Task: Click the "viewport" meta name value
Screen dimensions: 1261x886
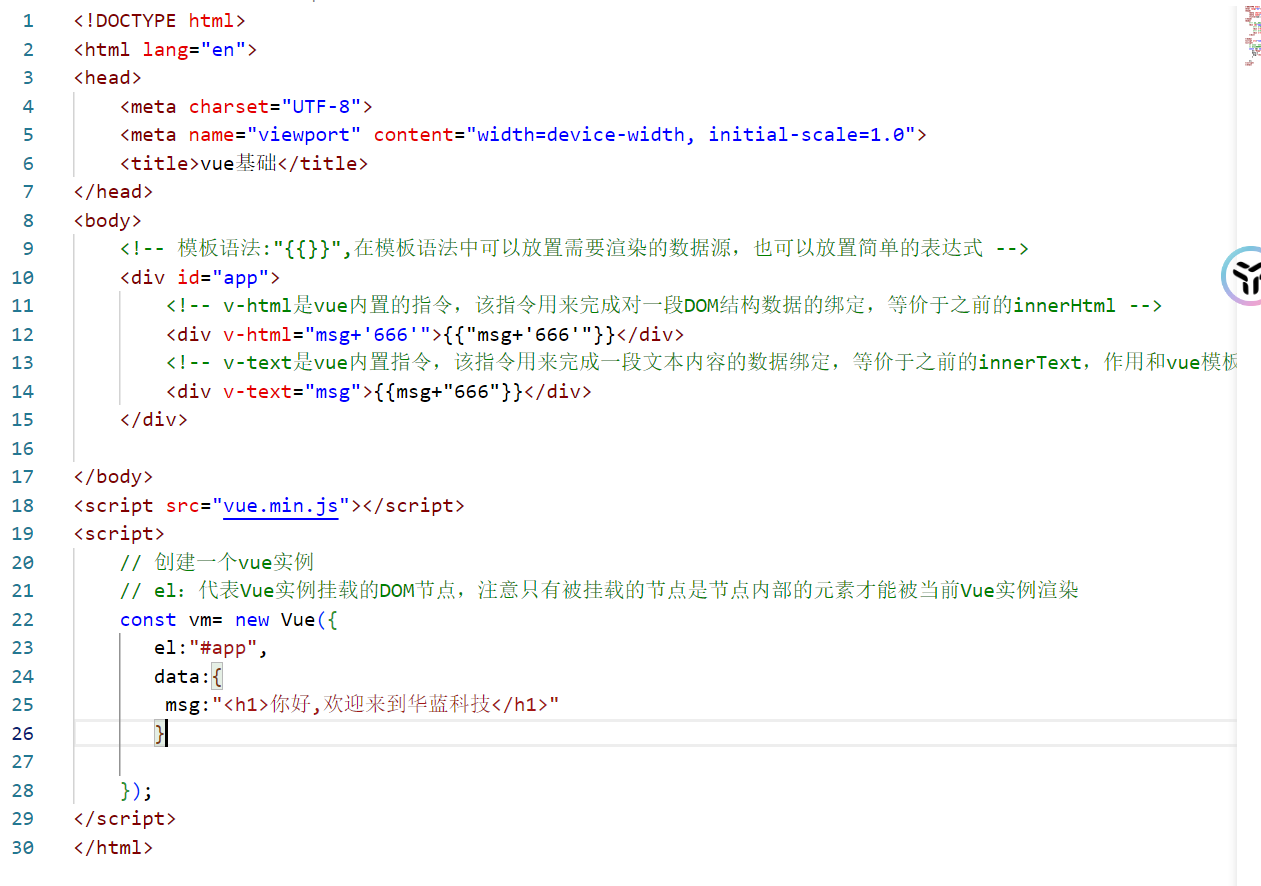Action: point(304,134)
